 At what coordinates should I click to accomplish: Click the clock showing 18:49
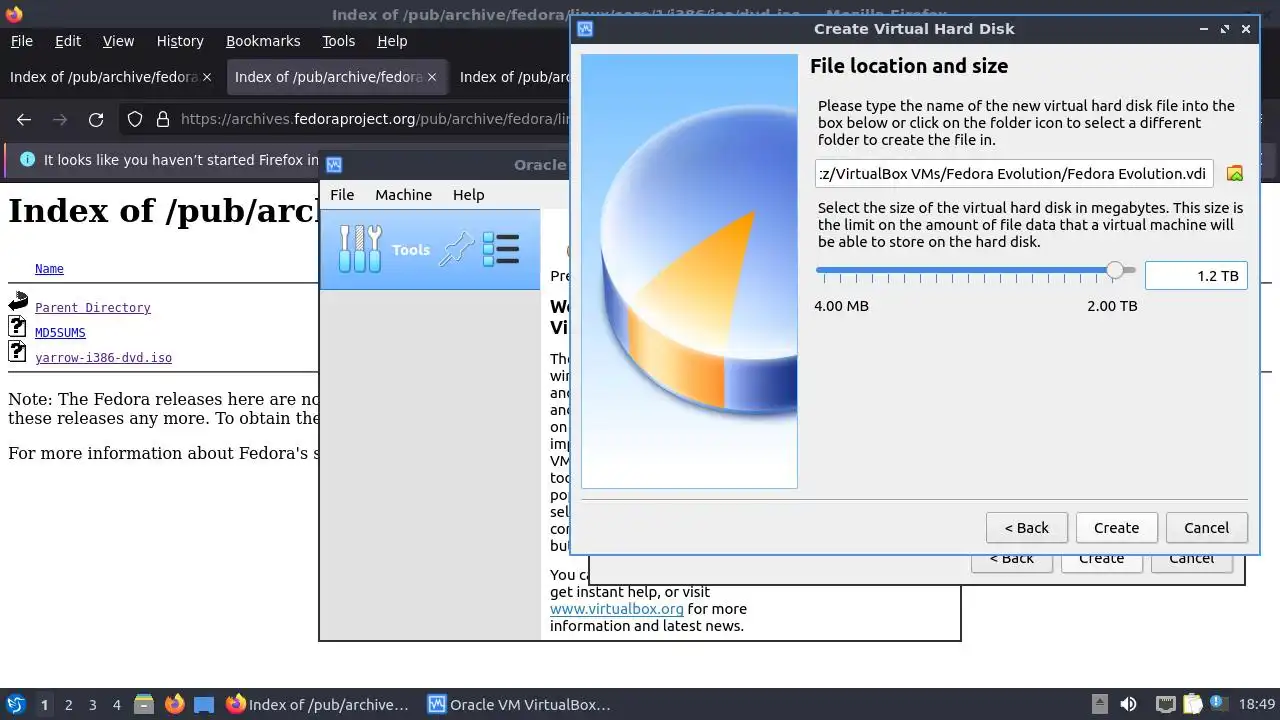pyautogui.click(x=1257, y=704)
